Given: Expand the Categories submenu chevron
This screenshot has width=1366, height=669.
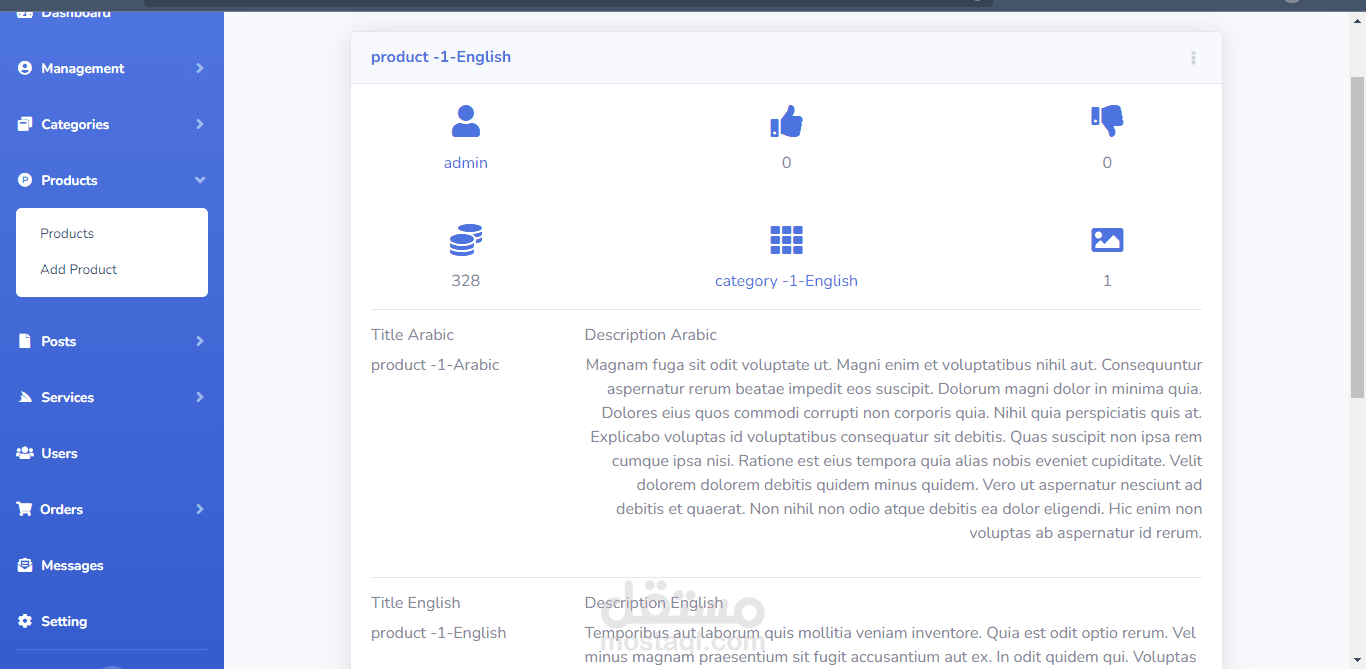Looking at the screenshot, I should [x=200, y=124].
